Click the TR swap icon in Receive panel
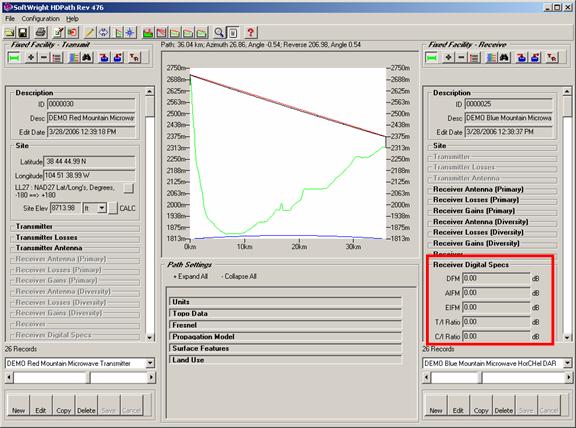Screen dimensions: 576x428 click(551, 58)
